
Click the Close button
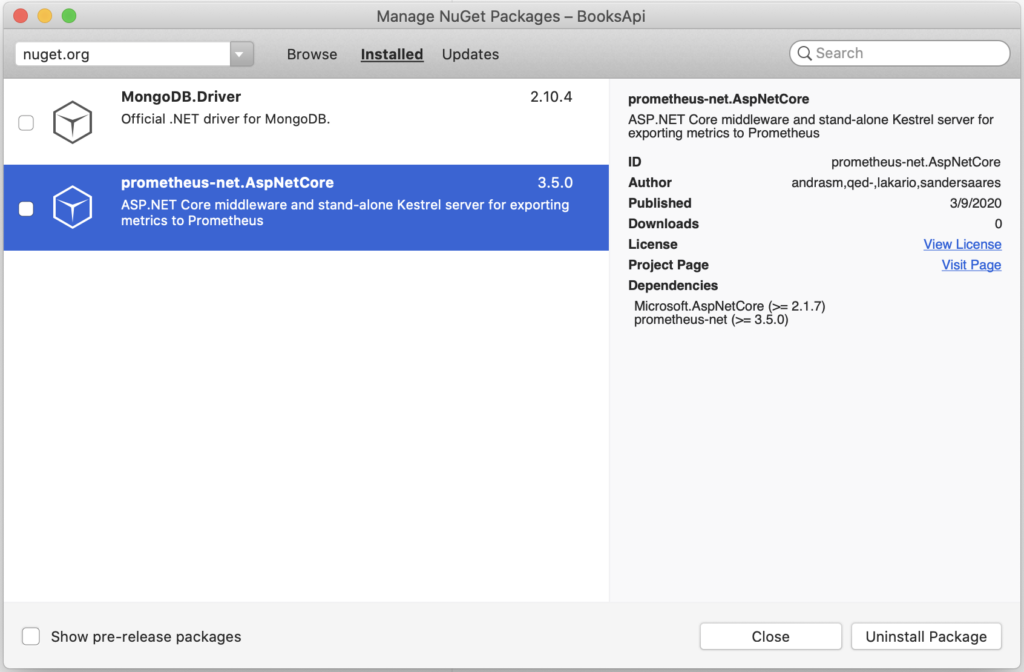pos(771,636)
